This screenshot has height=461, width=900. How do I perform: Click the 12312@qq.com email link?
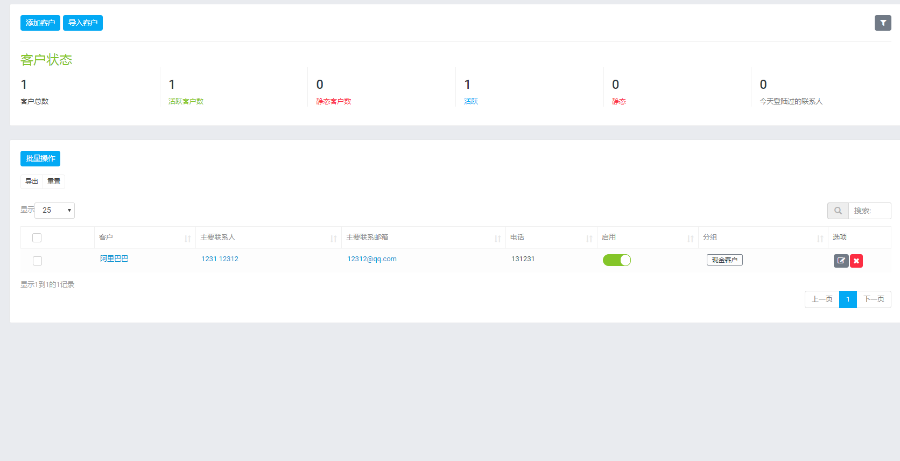point(372,259)
